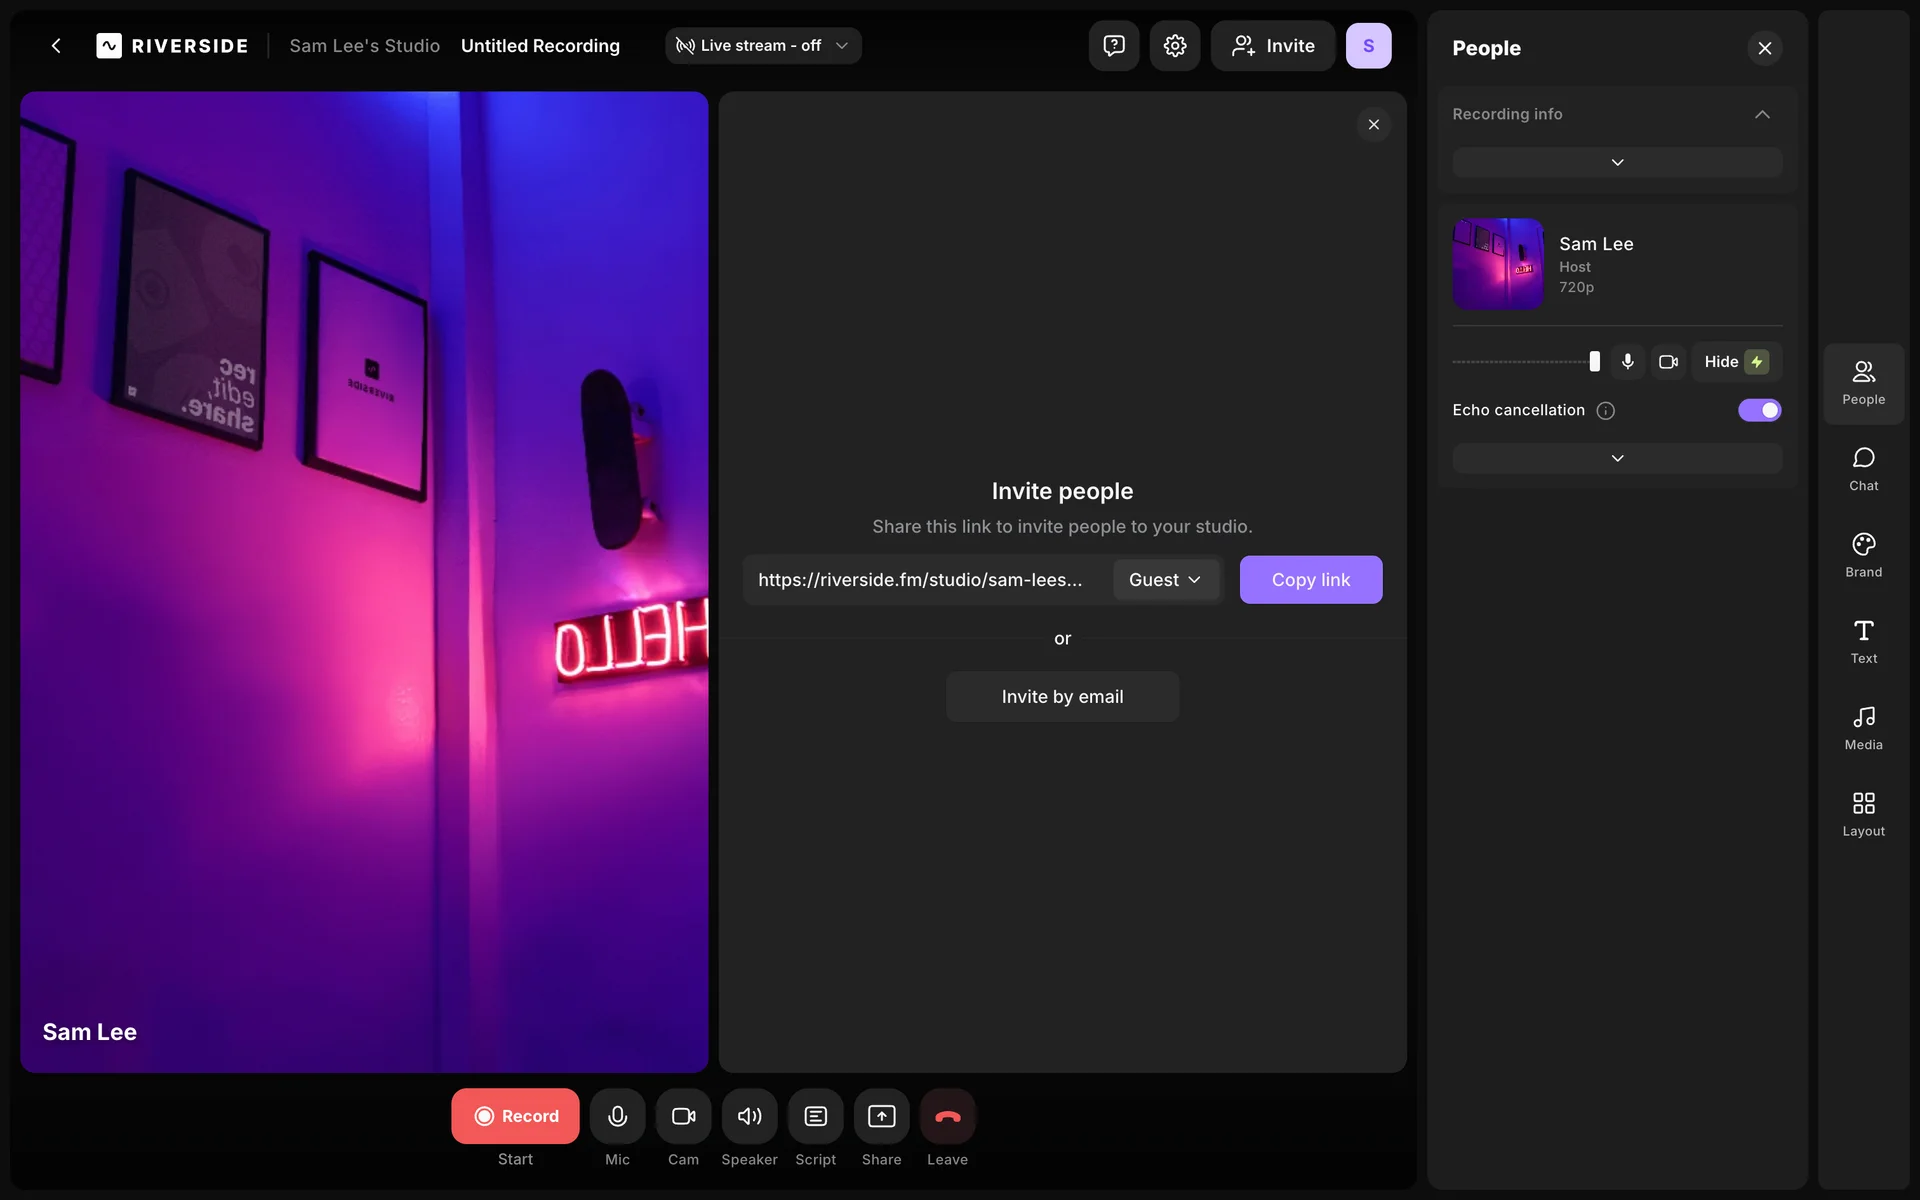Click the studio invite link field
Viewport: 1920px width, 1200px height.
click(920, 580)
